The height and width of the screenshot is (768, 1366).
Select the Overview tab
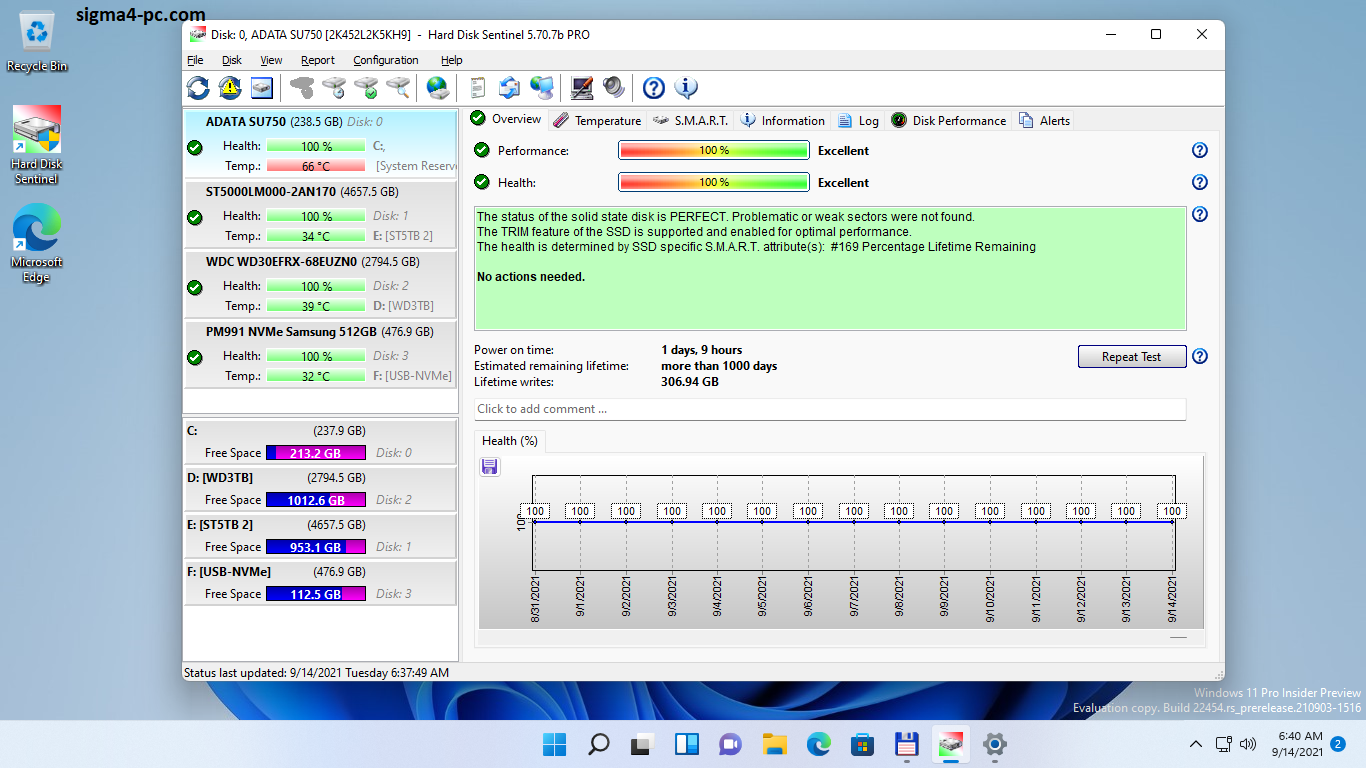click(x=506, y=119)
